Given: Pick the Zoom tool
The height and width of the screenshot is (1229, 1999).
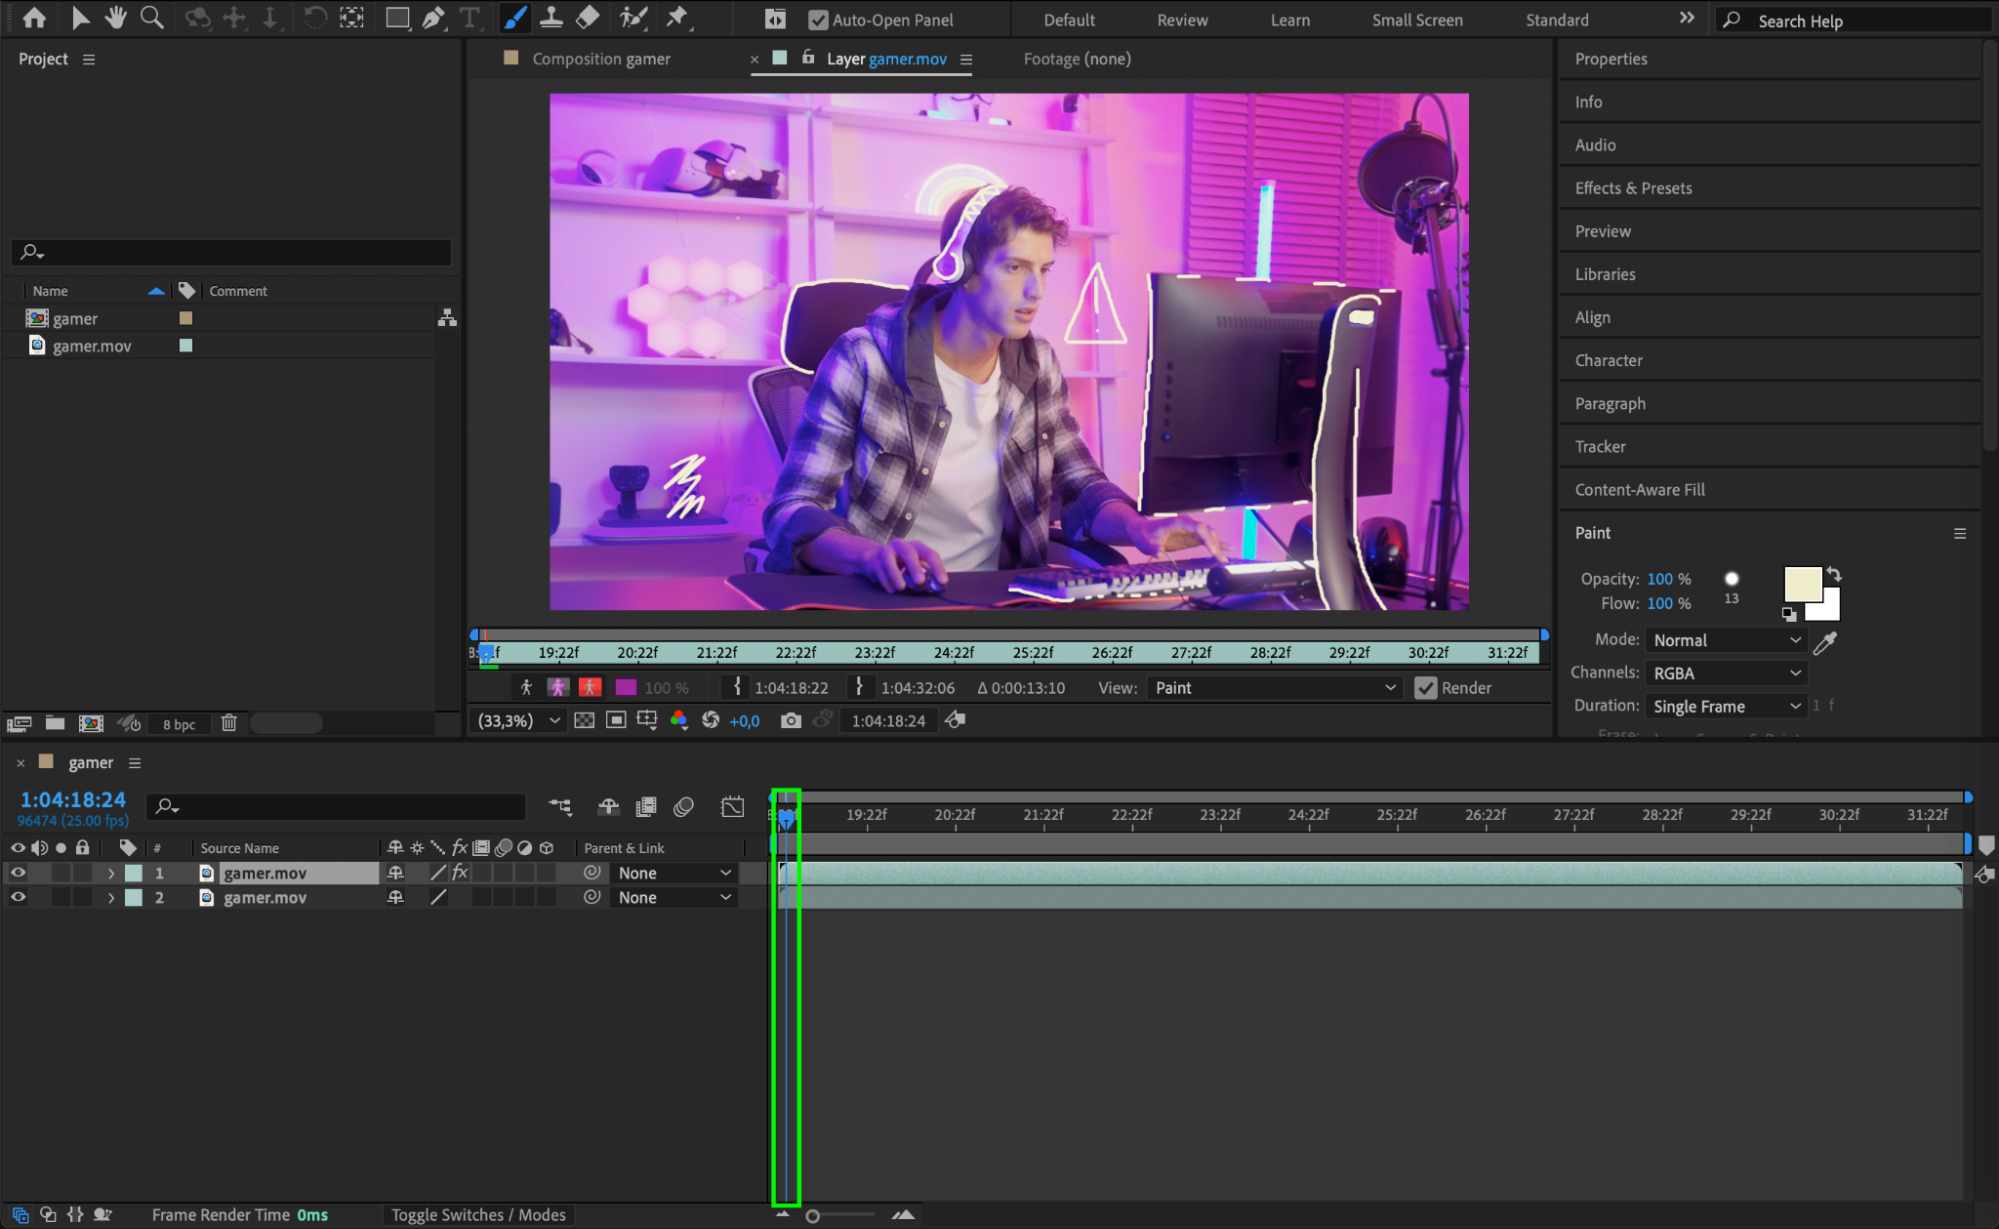Looking at the screenshot, I should point(152,18).
